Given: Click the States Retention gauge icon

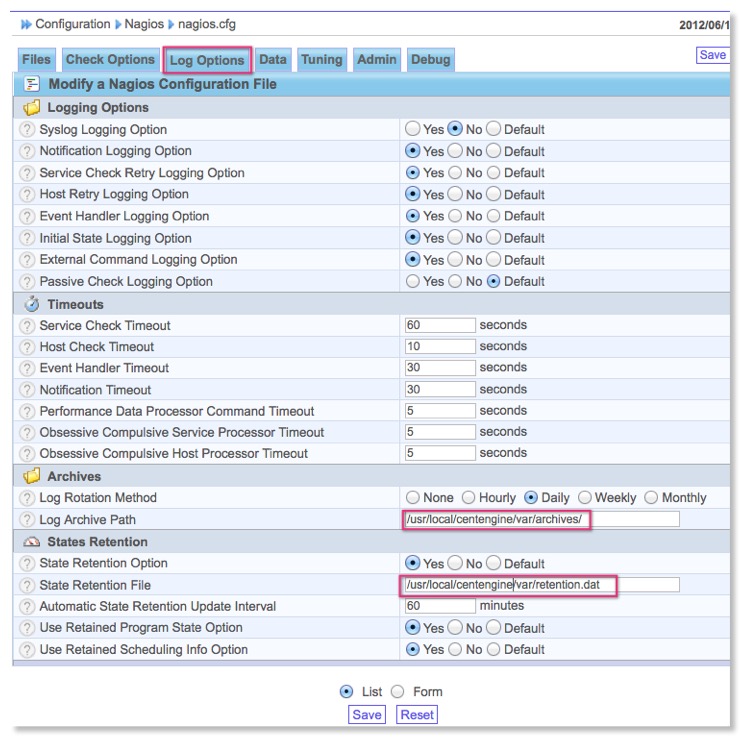Looking at the screenshot, I should (x=32, y=542).
